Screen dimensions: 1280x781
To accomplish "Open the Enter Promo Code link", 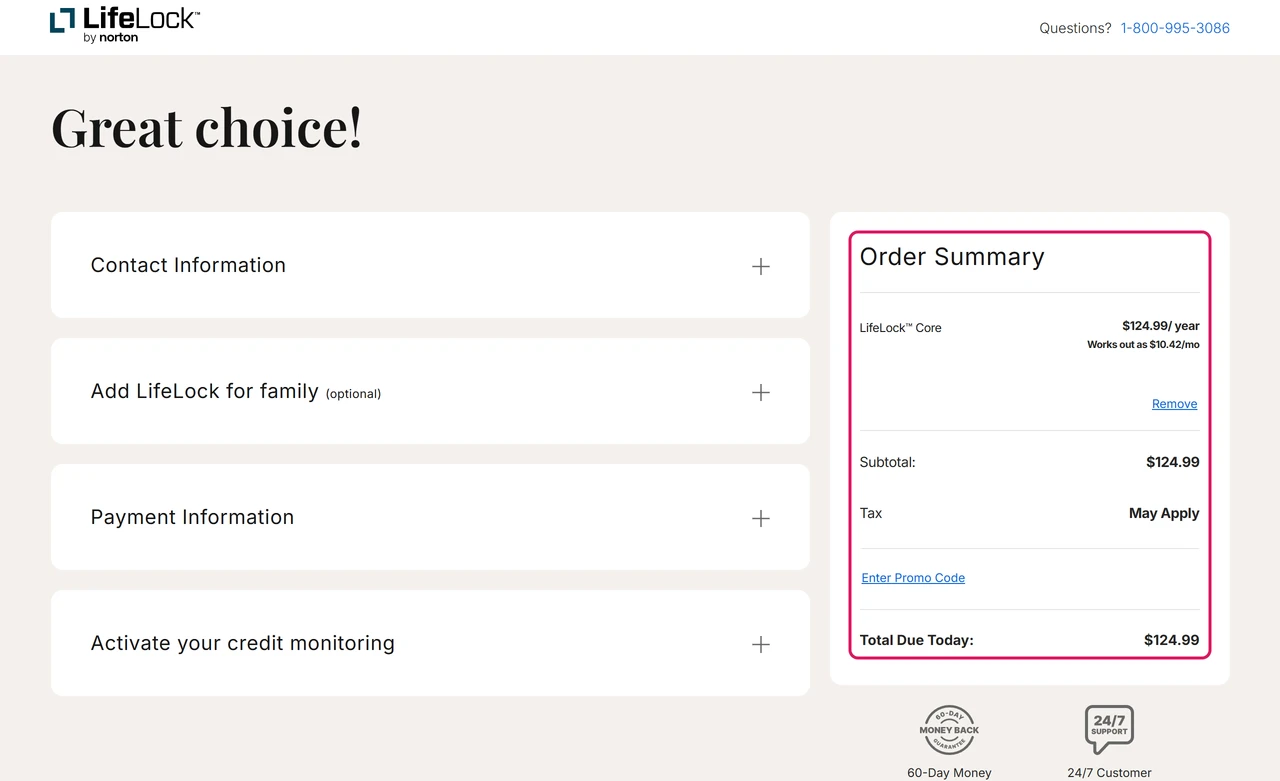I will click(913, 578).
